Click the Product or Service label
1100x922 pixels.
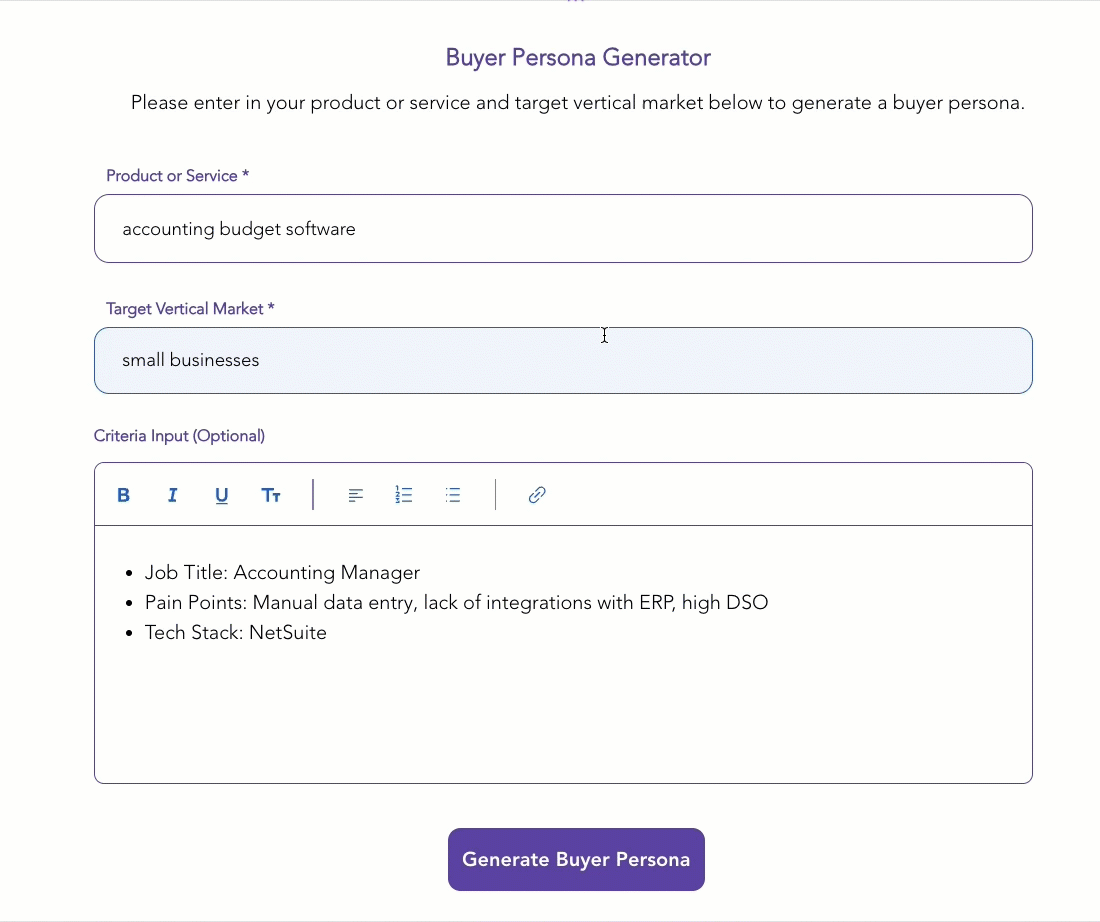click(177, 175)
